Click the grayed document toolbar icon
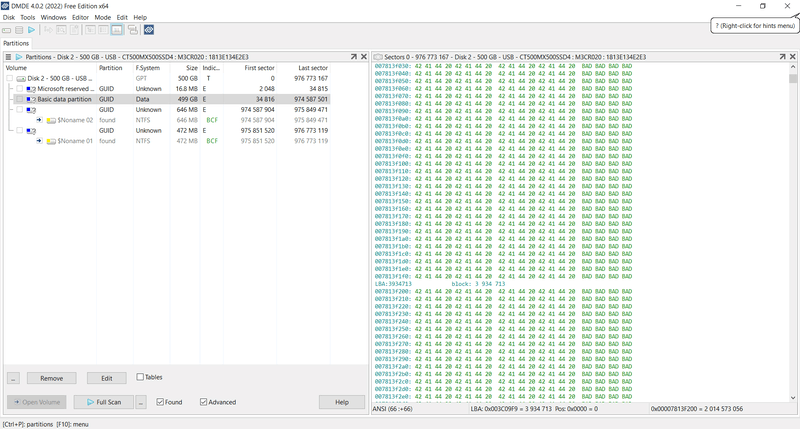 coord(74,30)
